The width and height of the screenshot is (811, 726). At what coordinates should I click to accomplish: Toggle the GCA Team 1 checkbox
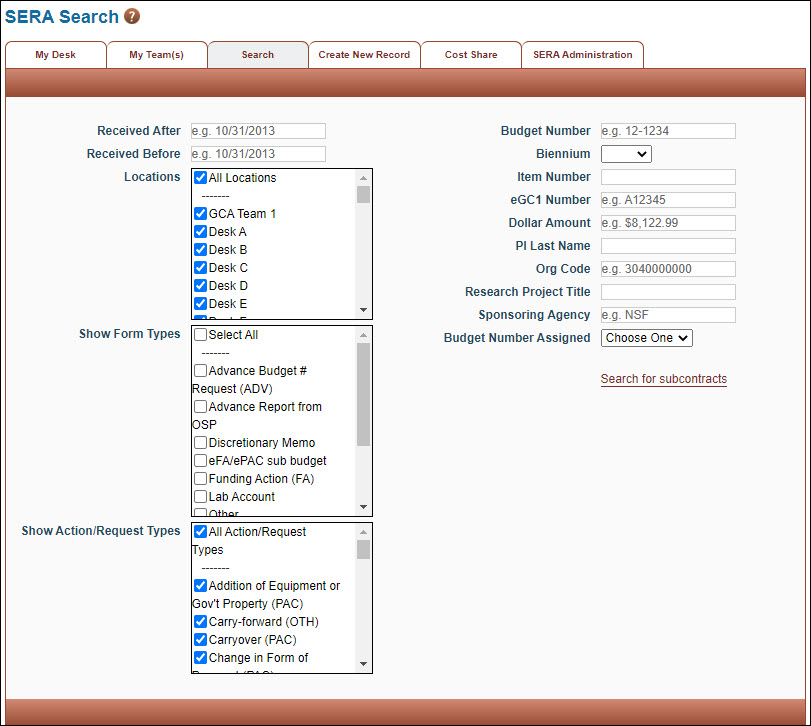click(201, 214)
